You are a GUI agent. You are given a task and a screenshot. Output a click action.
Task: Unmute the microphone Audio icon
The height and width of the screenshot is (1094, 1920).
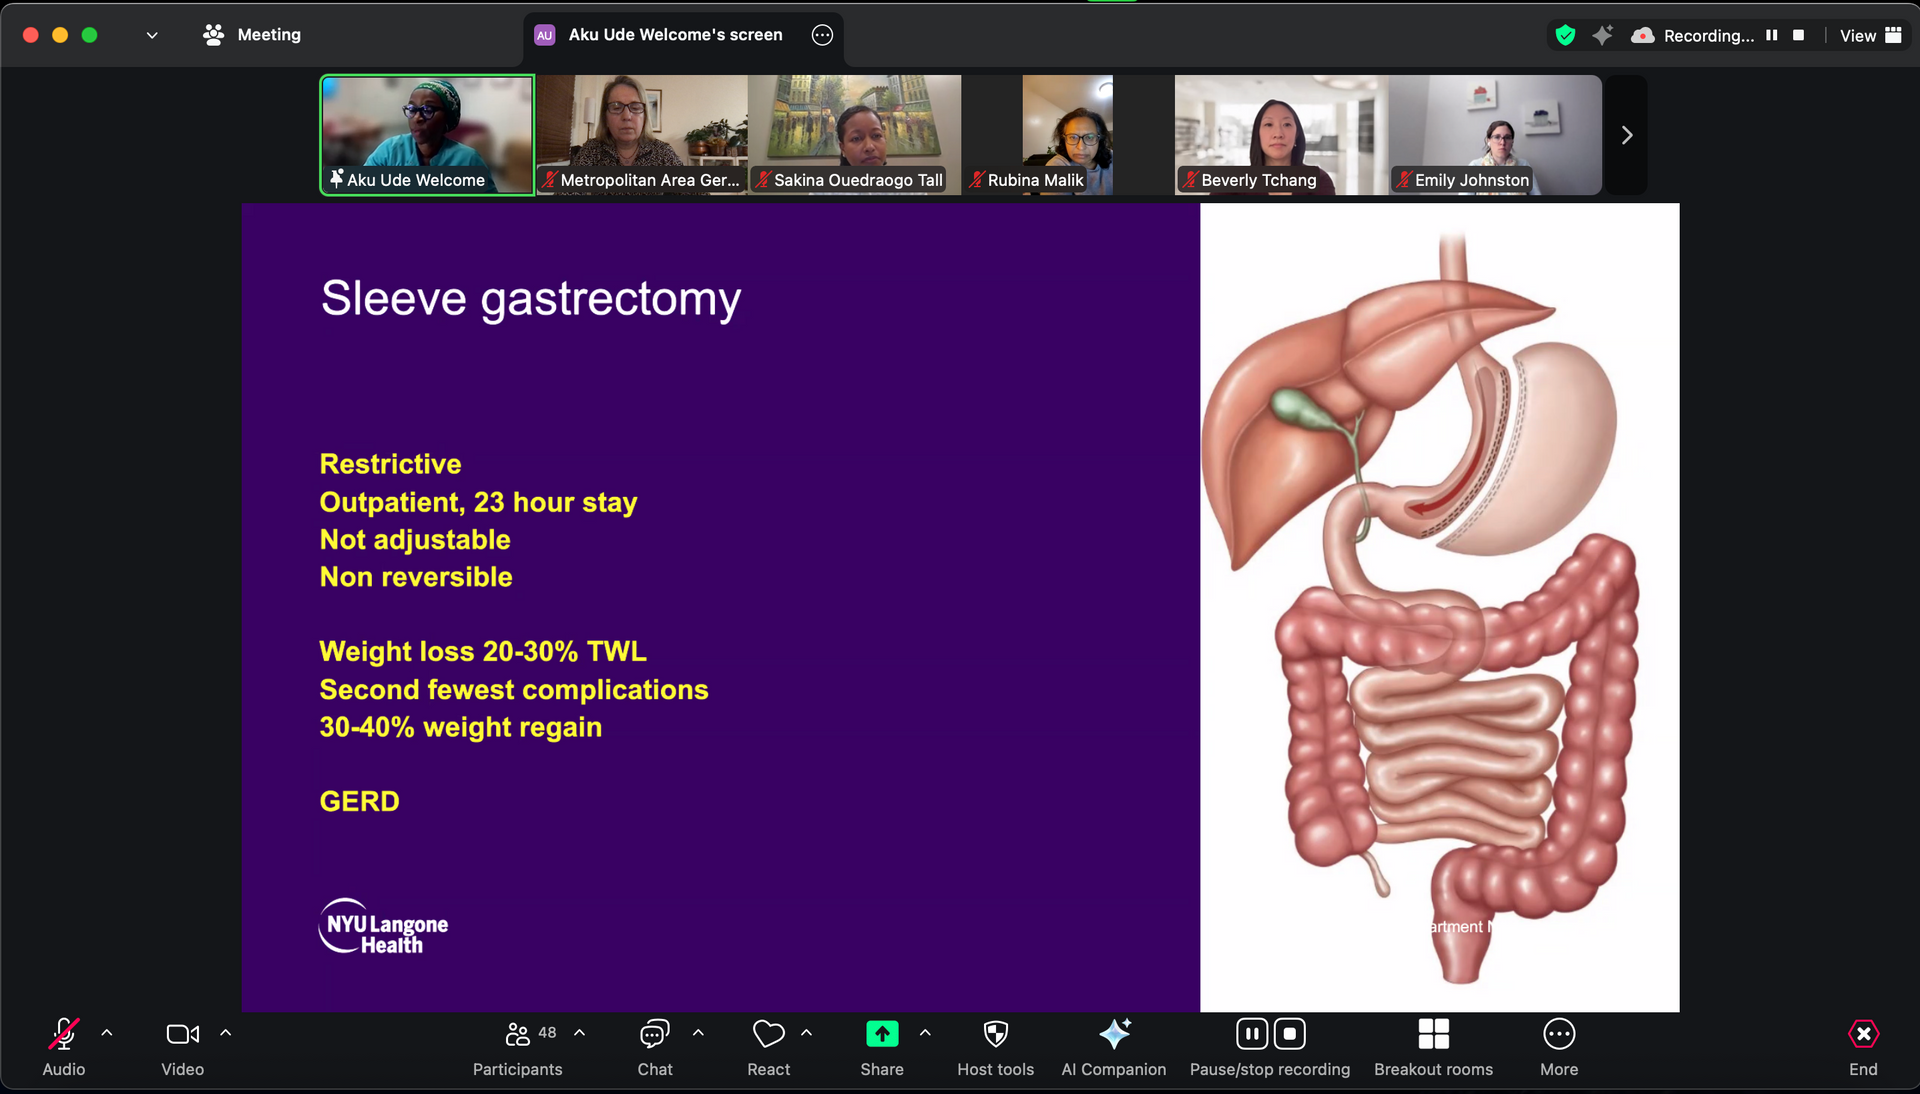63,1035
